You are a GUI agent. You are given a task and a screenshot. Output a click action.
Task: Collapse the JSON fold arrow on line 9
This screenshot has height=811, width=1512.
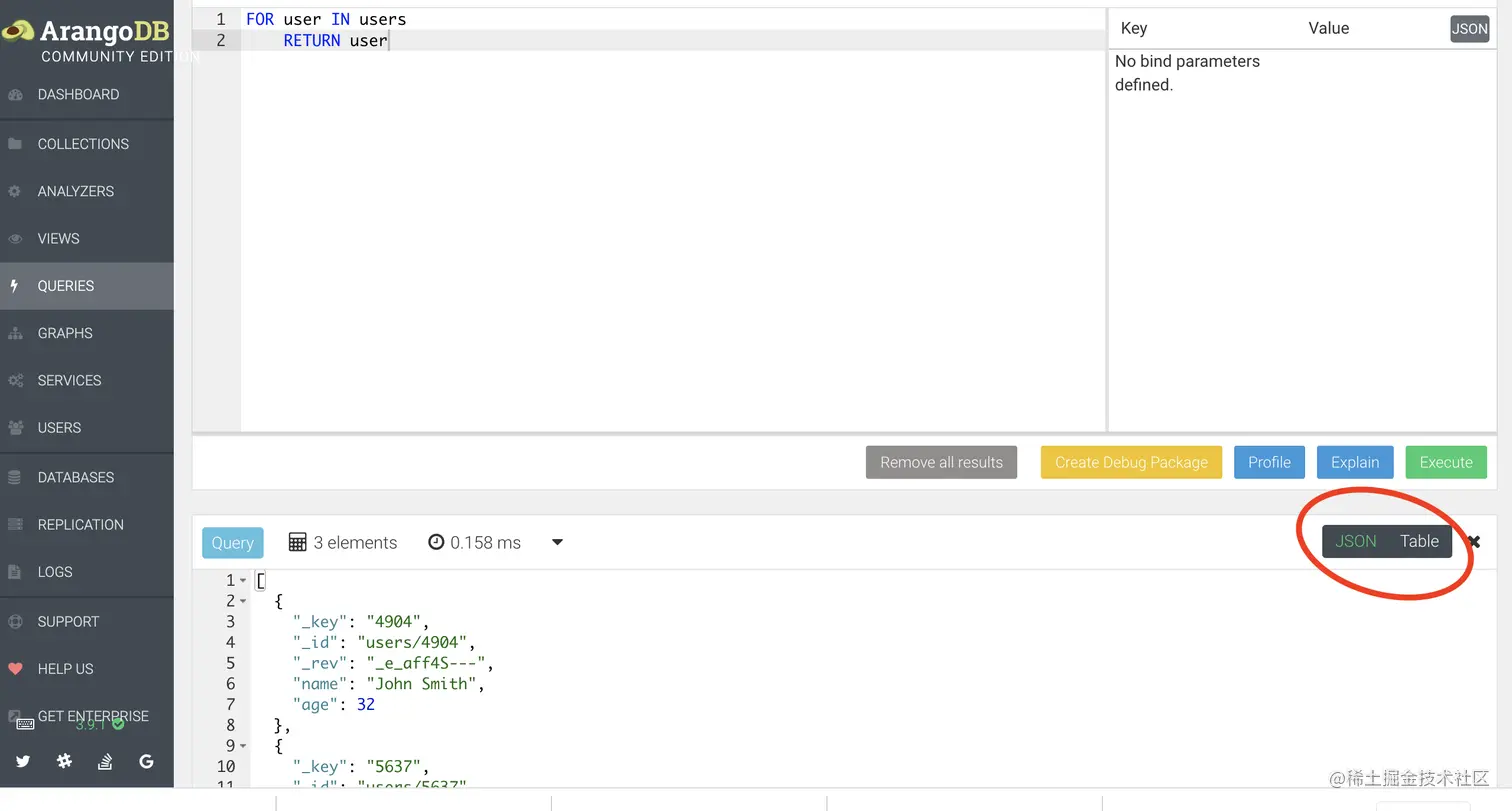click(243, 746)
